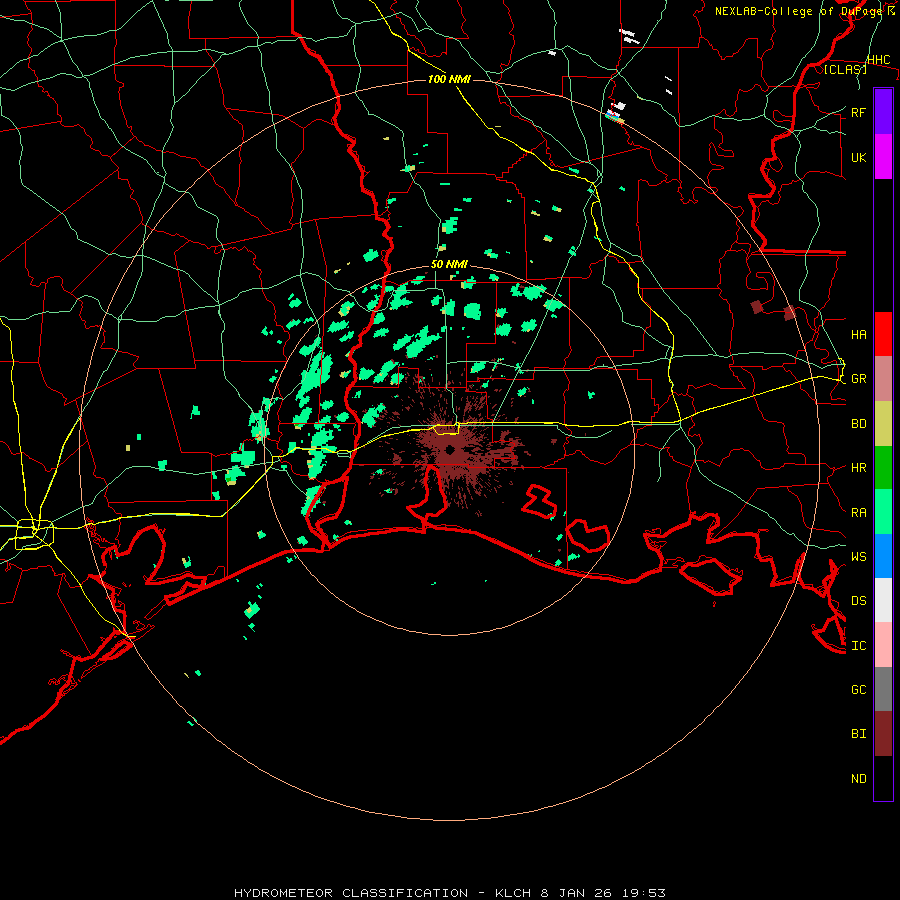Click the [CLAS] label

845,69
